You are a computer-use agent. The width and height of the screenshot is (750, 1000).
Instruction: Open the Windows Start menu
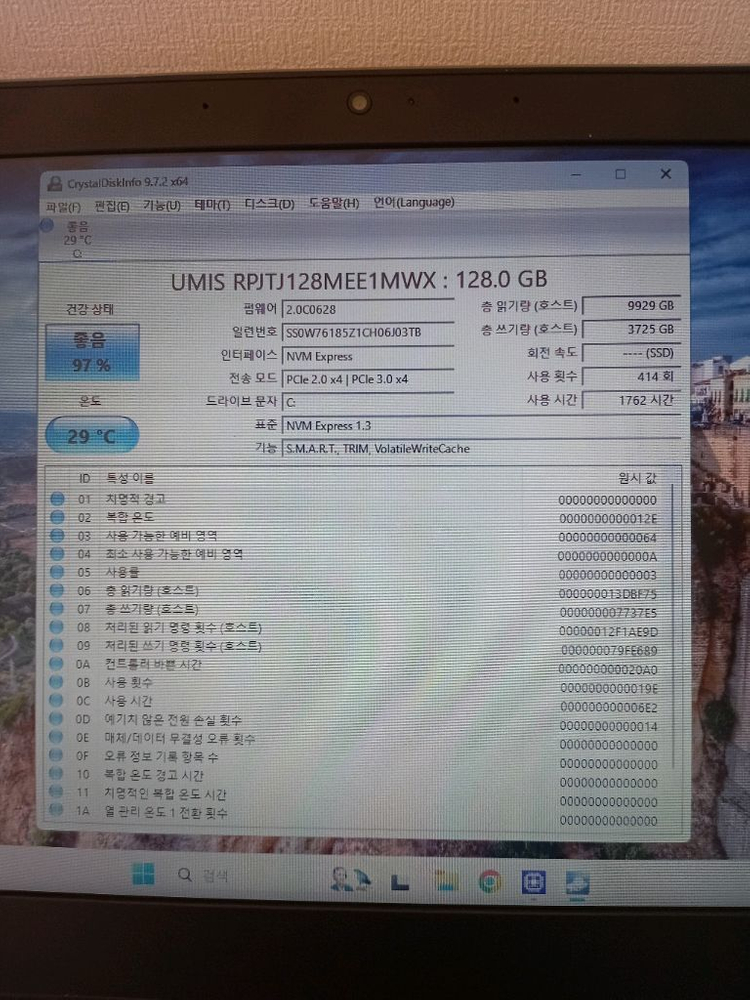coord(143,874)
